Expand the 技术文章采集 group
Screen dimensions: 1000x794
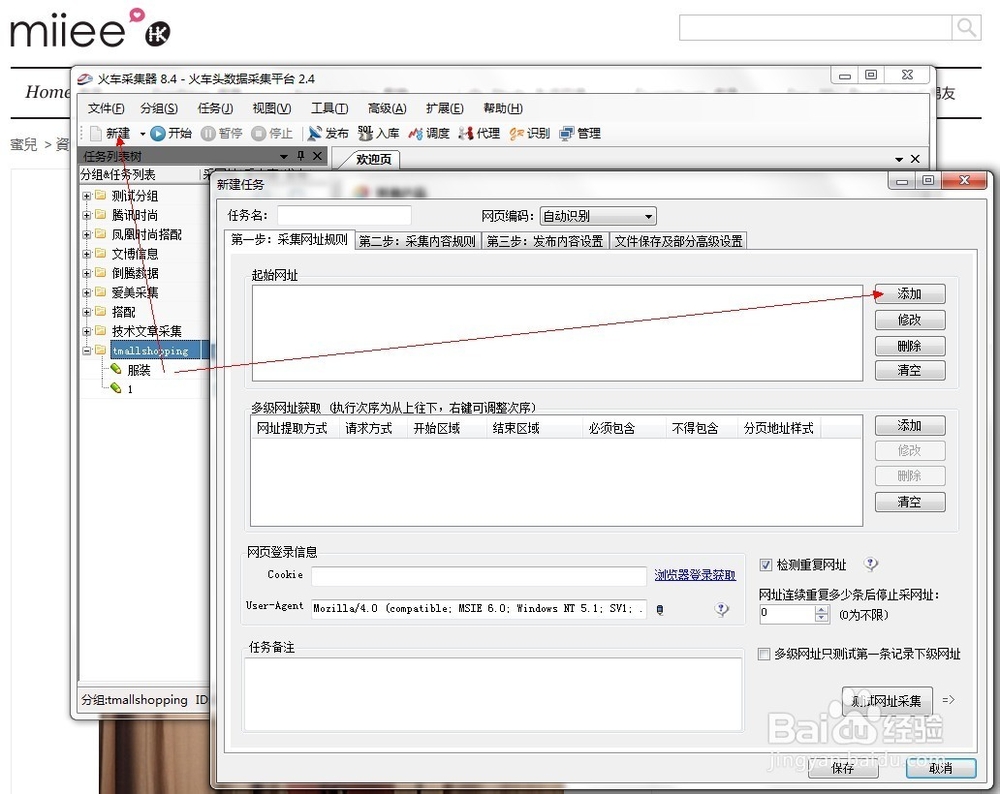[x=86, y=331]
